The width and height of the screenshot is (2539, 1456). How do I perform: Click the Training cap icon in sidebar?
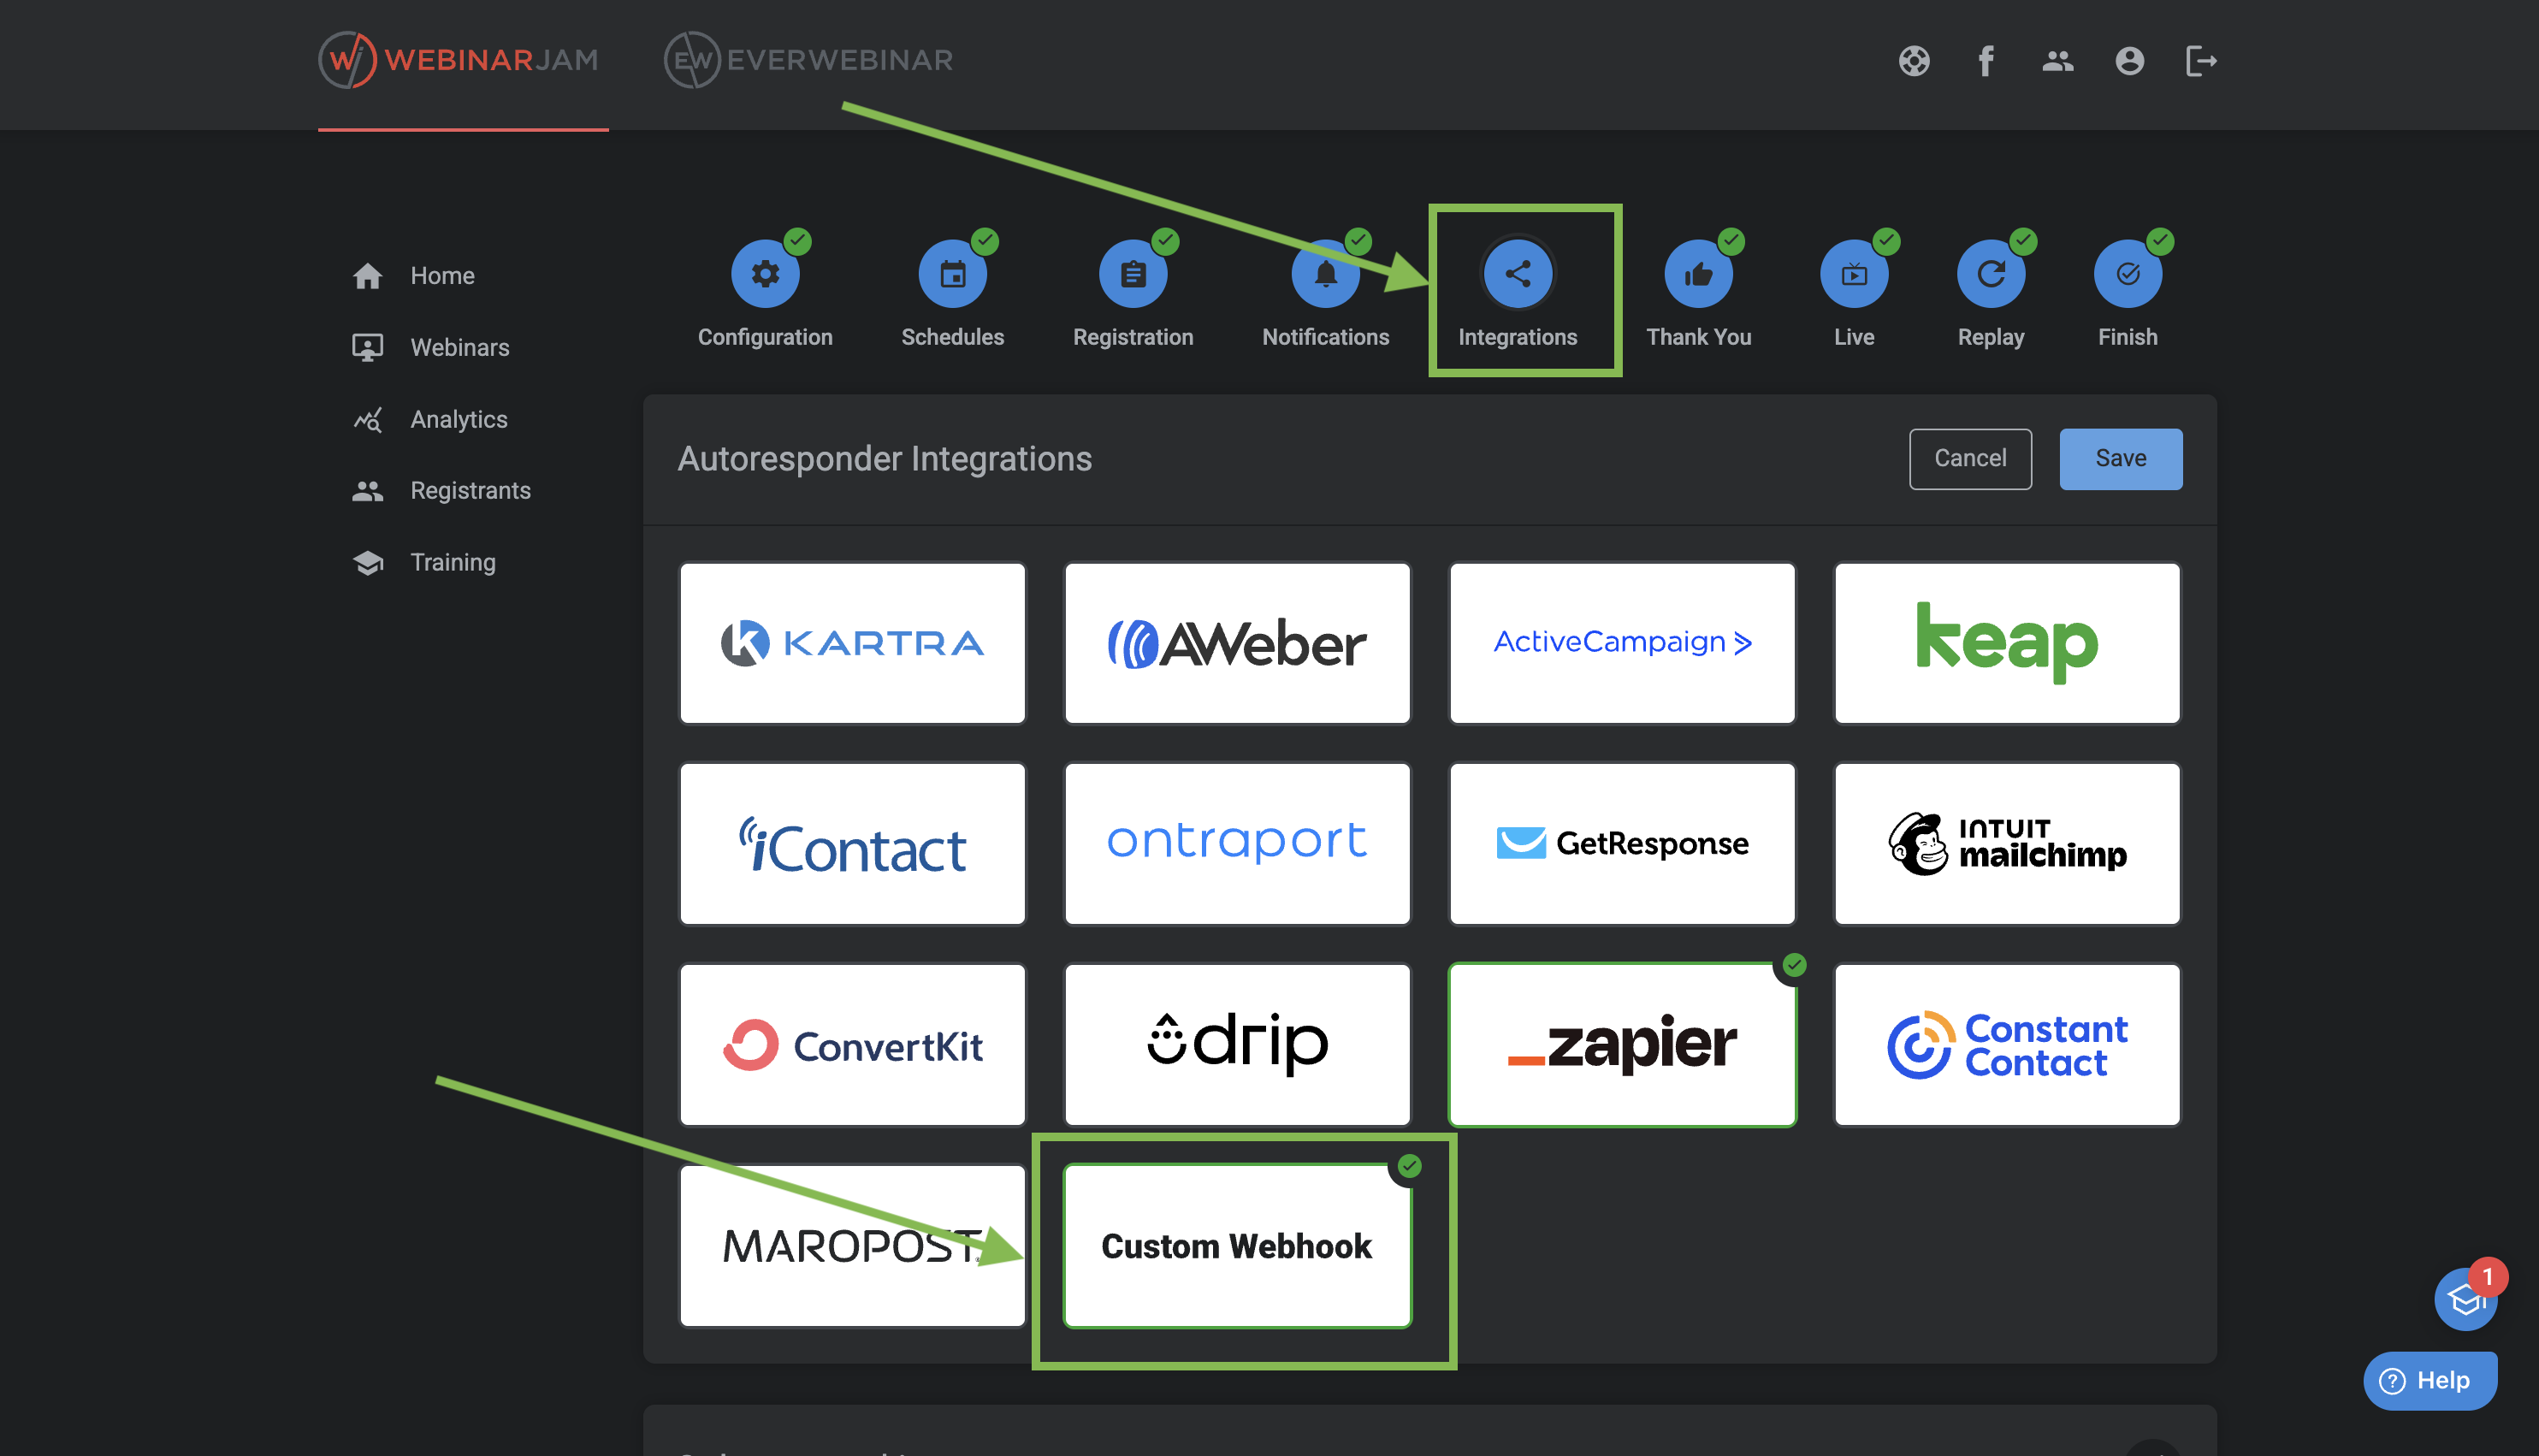coord(367,563)
